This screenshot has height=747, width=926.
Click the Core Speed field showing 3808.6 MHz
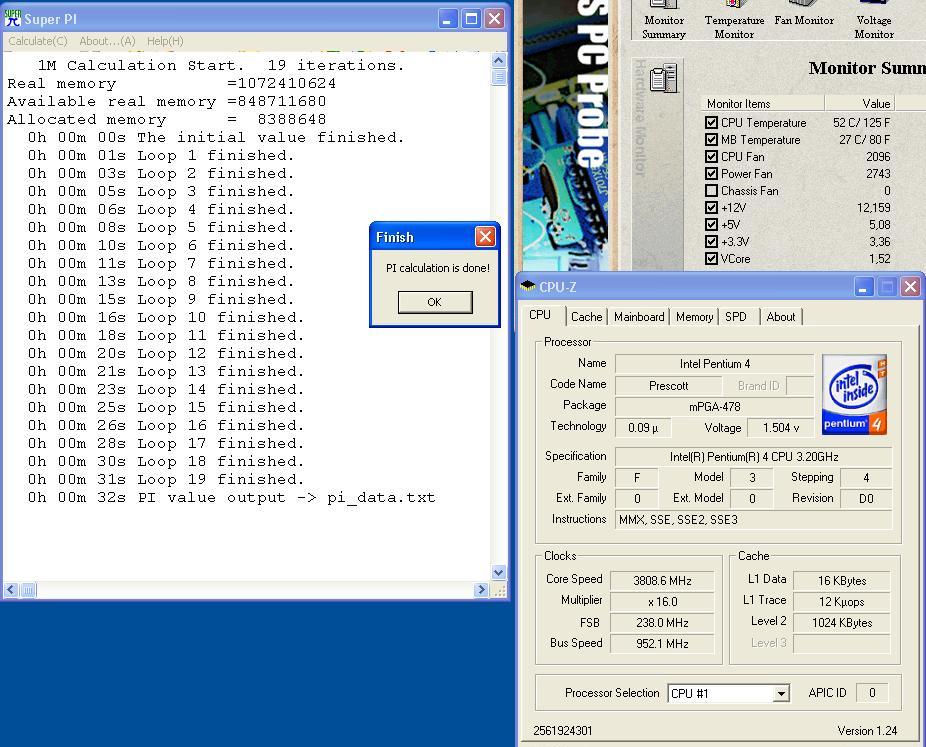(662, 581)
